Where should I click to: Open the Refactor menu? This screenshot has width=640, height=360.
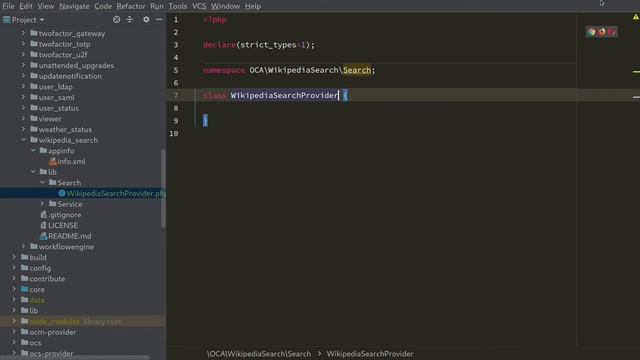131,6
